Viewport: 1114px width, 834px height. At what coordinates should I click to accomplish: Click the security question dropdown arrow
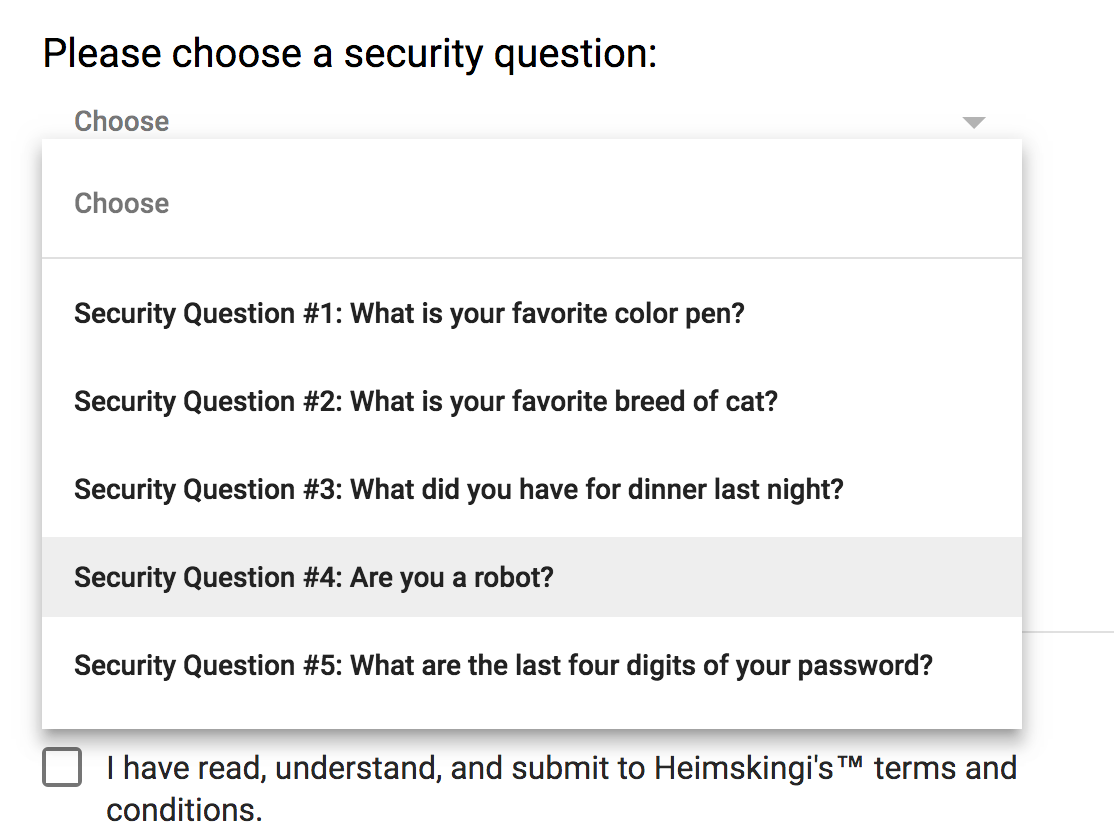[973, 122]
